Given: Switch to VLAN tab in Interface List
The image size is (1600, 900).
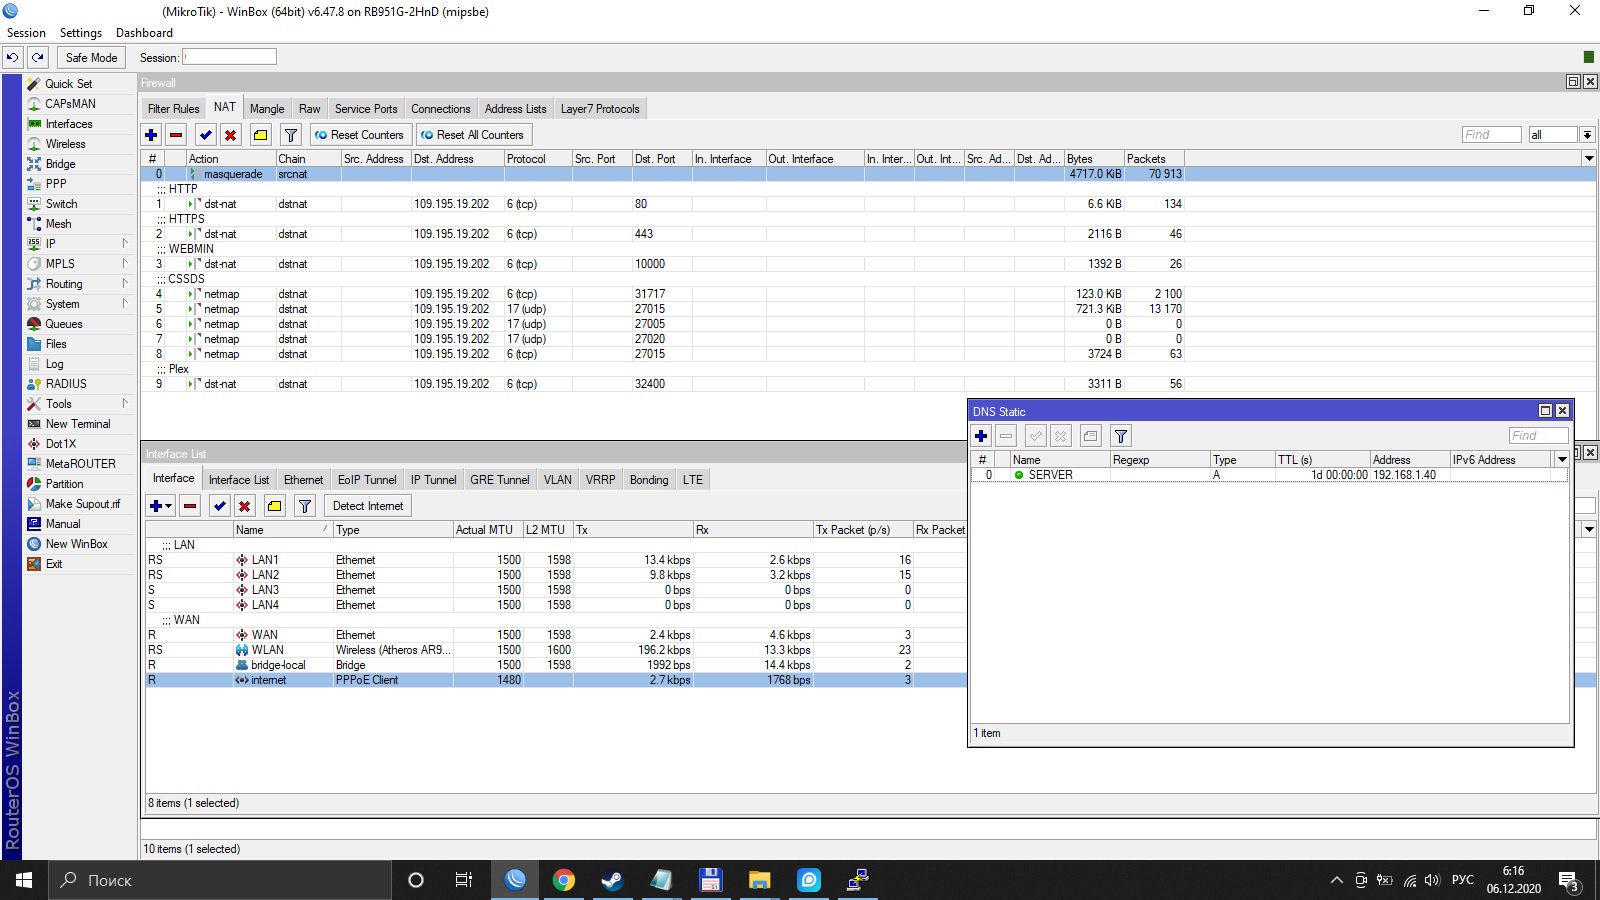Looking at the screenshot, I should tap(557, 480).
